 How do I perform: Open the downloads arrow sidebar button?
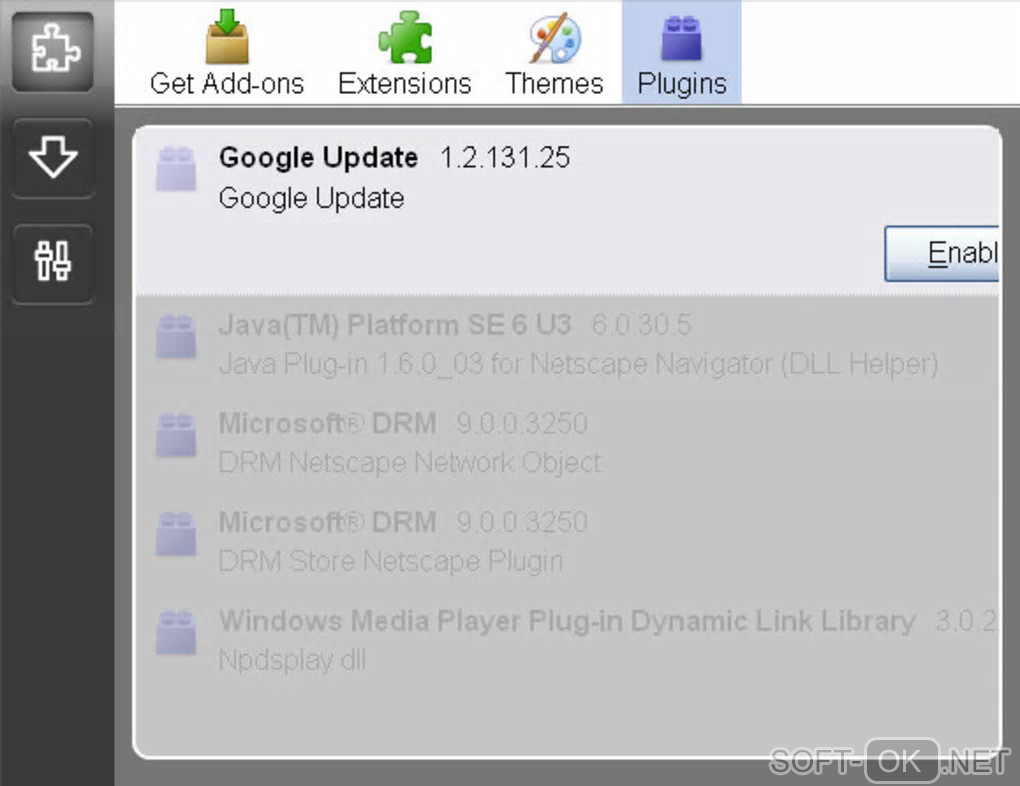53,158
